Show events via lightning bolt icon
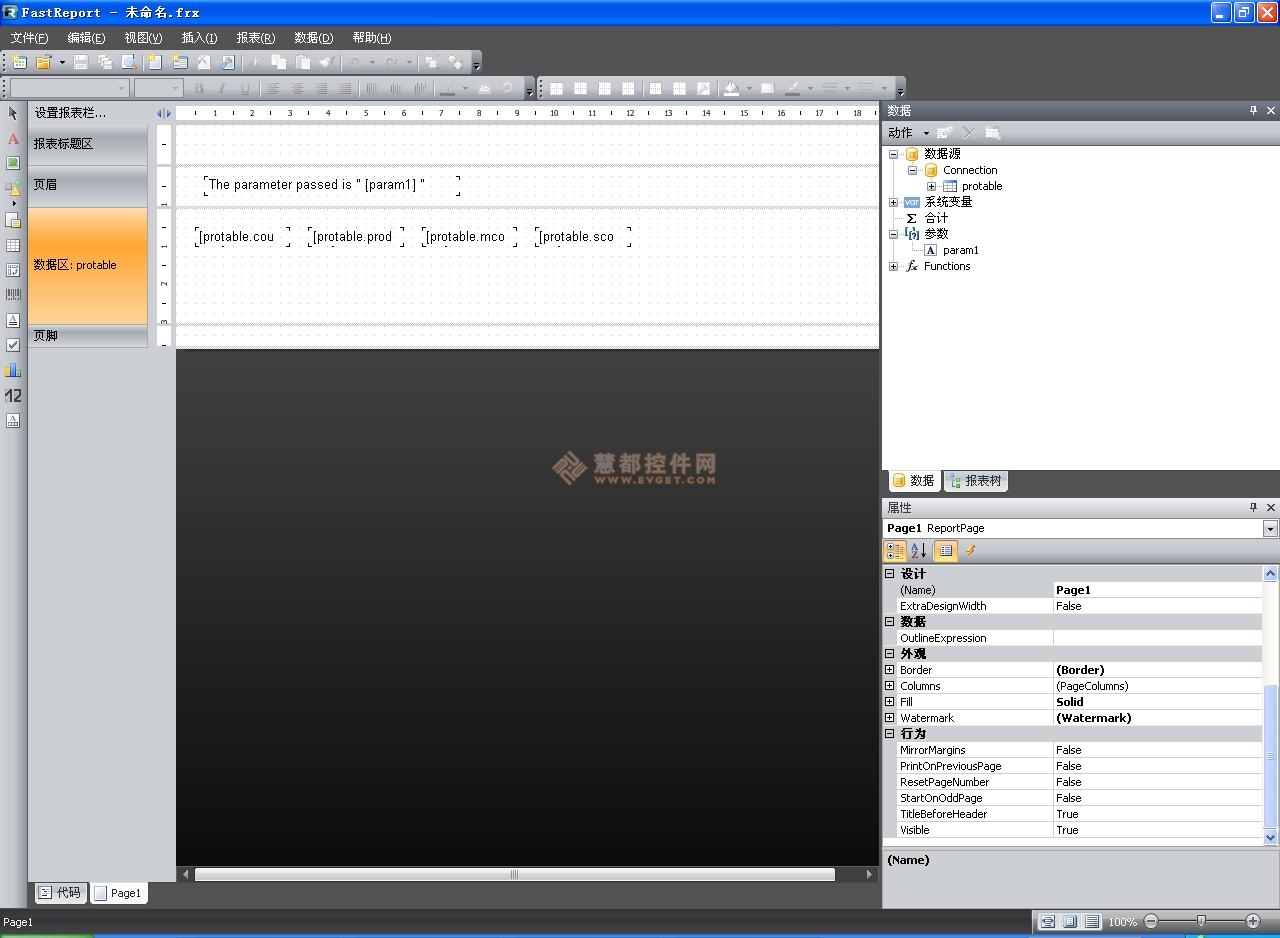 click(969, 551)
